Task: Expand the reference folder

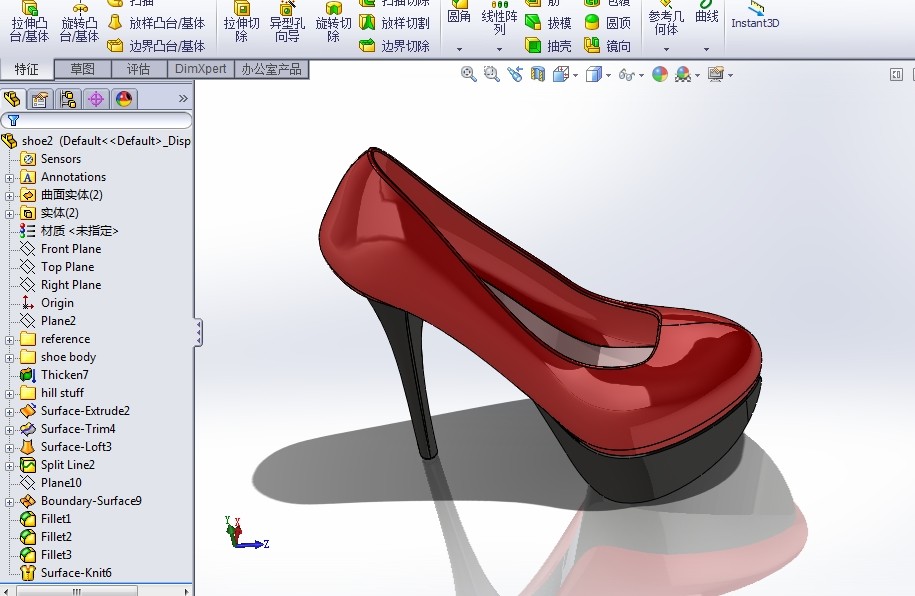Action: tap(9, 340)
